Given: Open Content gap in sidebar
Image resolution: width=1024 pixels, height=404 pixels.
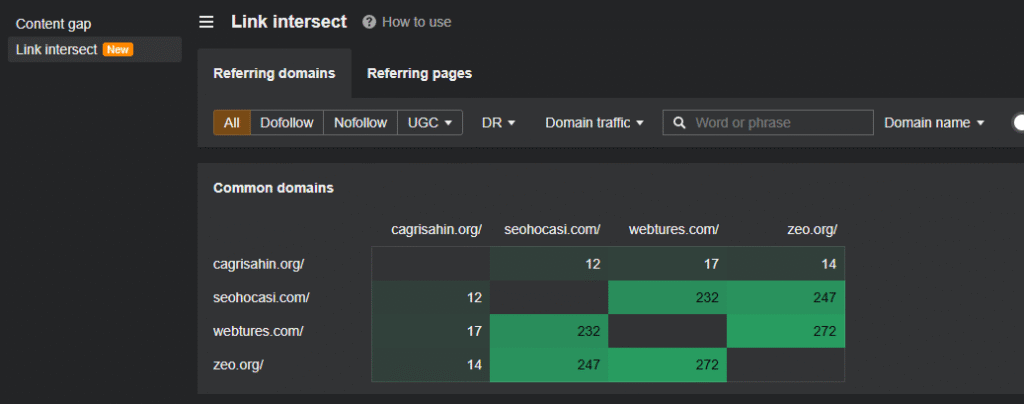Looking at the screenshot, I should click(54, 24).
